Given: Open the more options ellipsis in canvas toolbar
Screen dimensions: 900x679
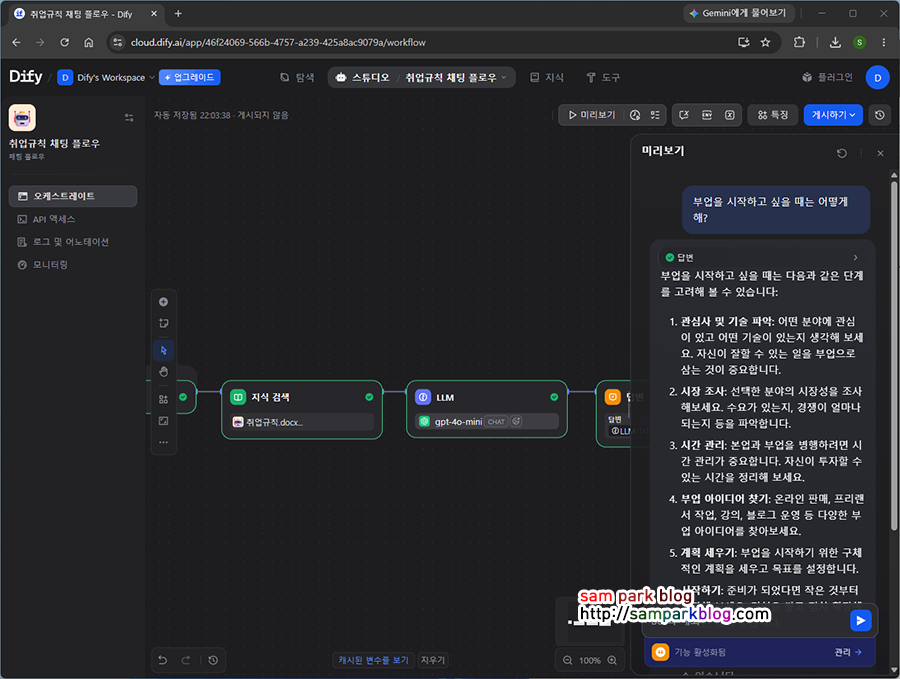Looking at the screenshot, I should click(x=164, y=443).
